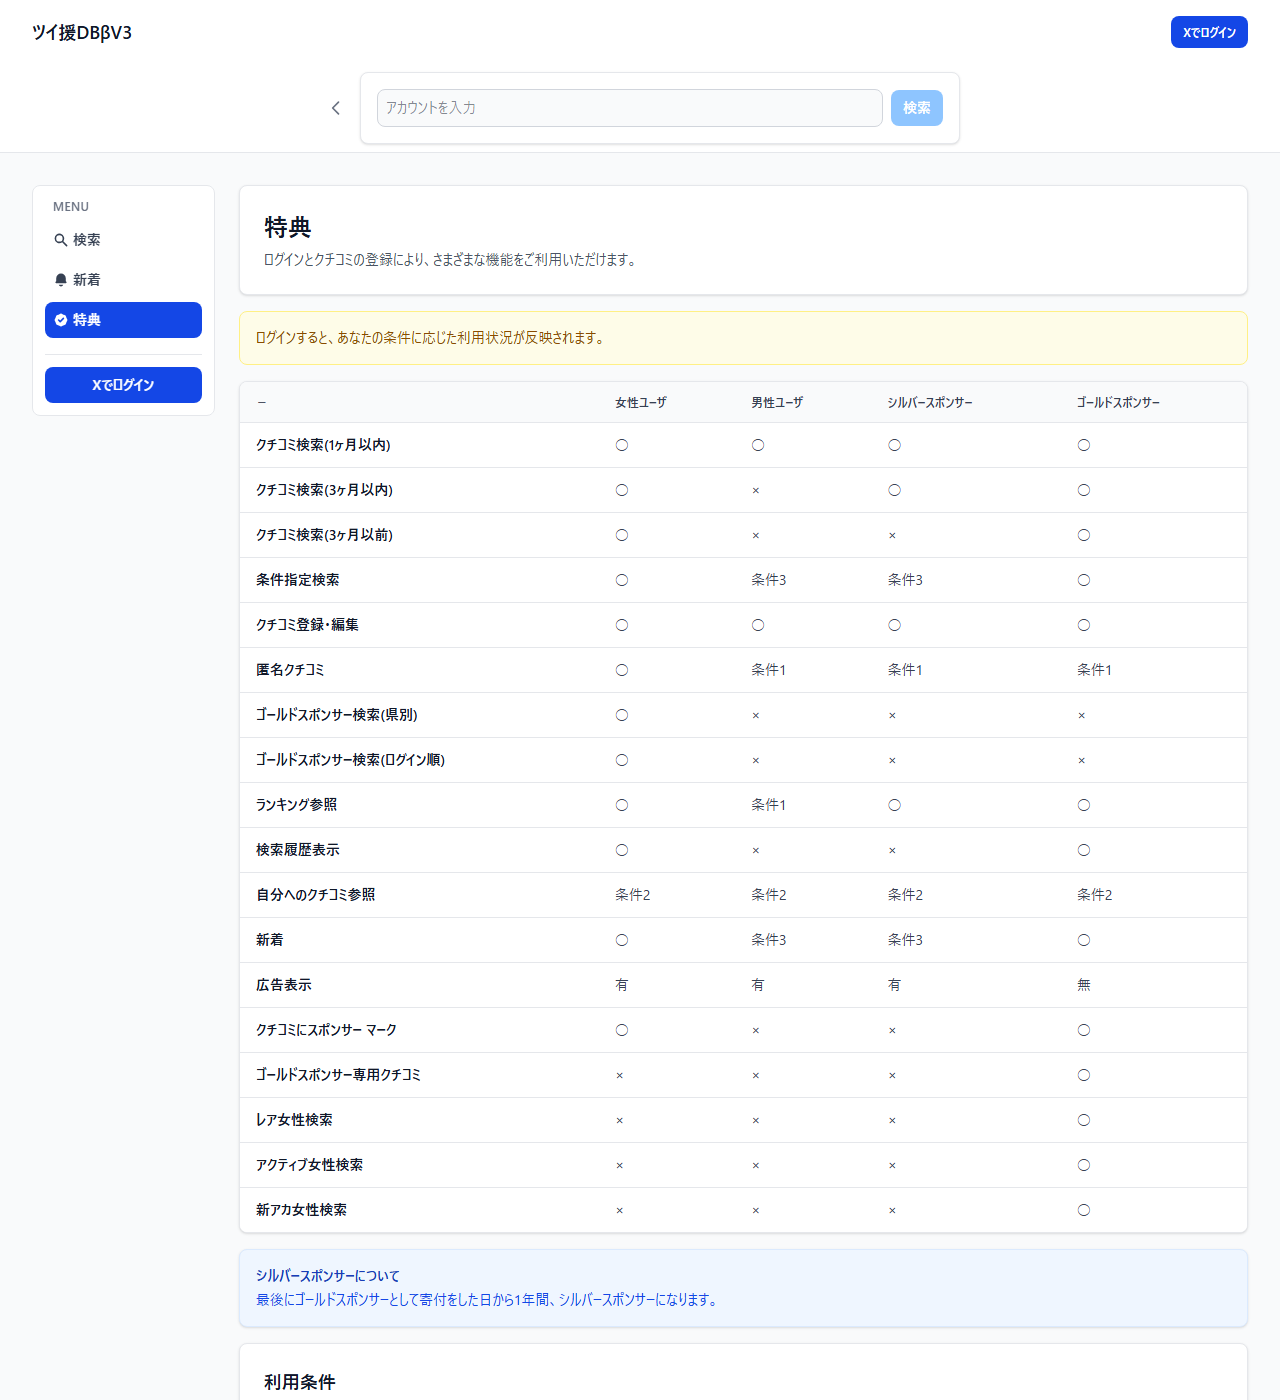Click 有 in 広告表示 女性ユーザ cell

pyautogui.click(x=621, y=985)
